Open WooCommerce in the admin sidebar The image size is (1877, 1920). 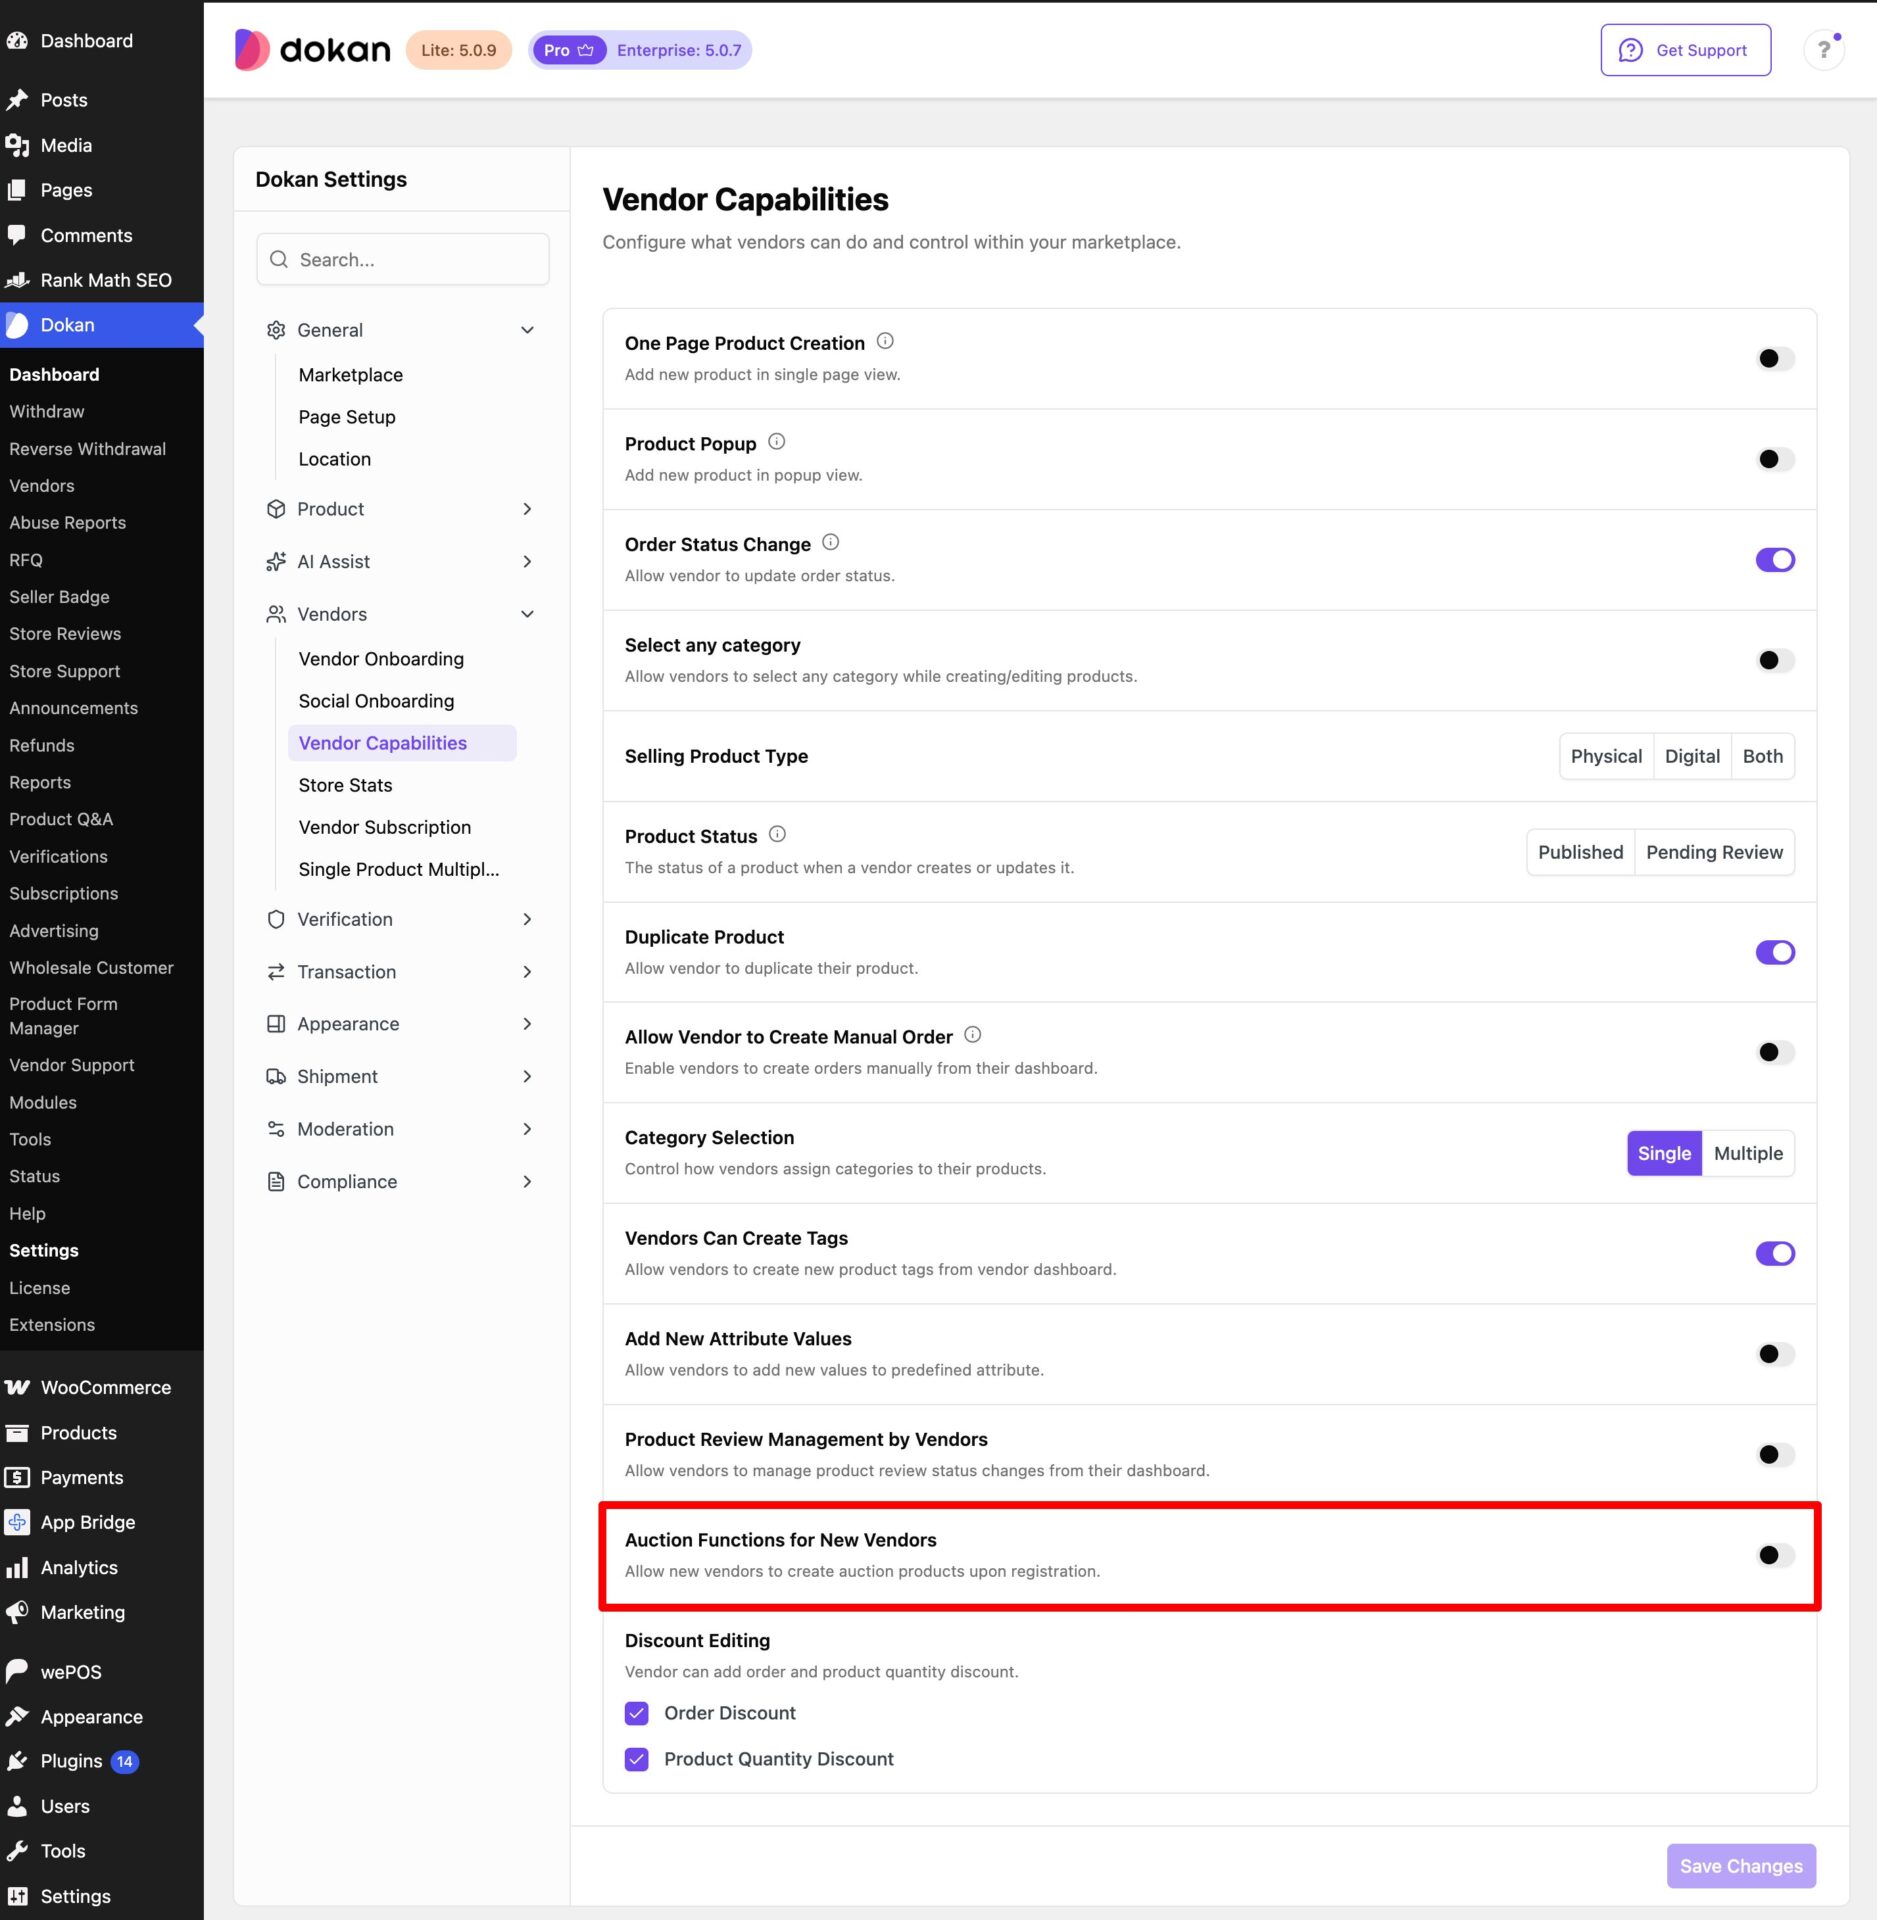tap(101, 1387)
